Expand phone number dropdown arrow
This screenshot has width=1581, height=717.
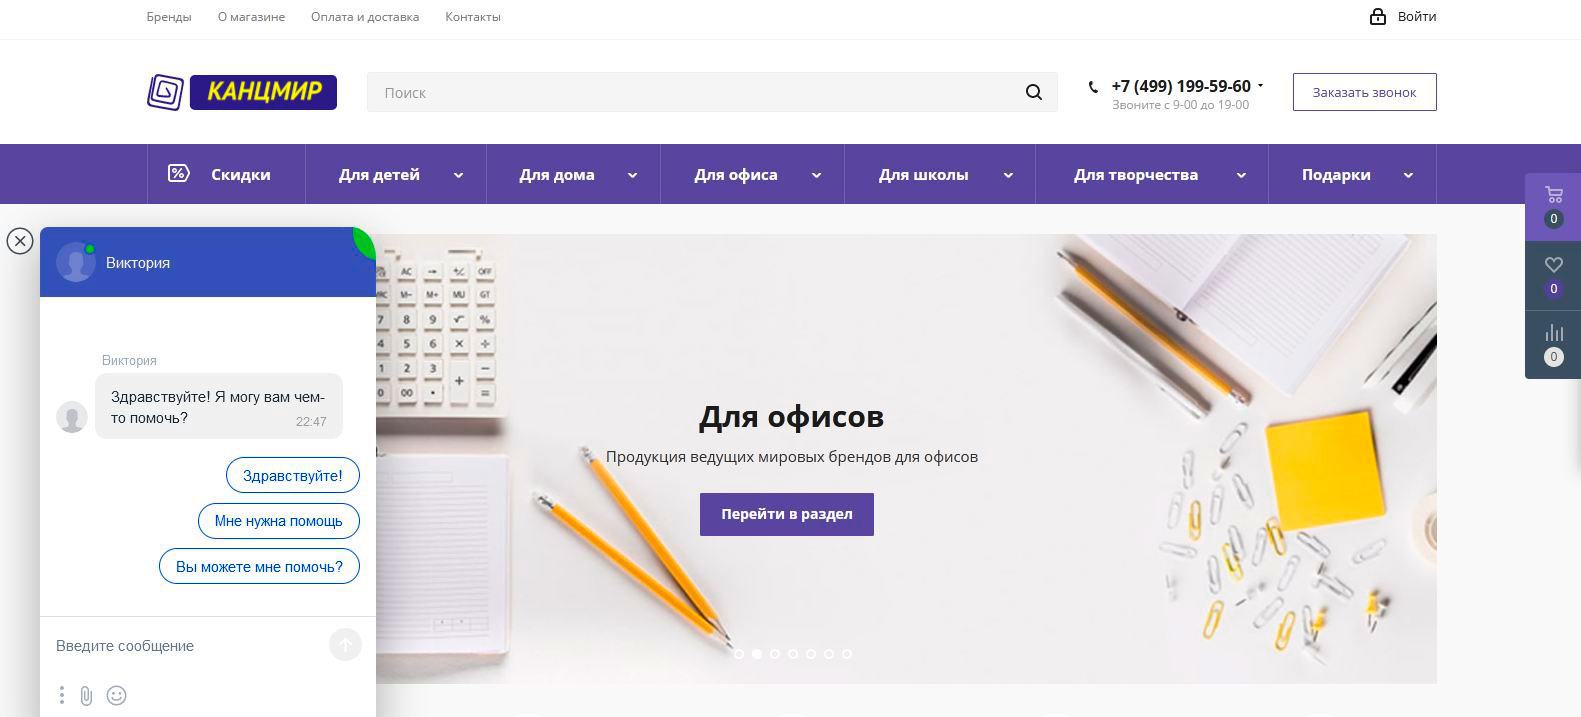click(1260, 86)
